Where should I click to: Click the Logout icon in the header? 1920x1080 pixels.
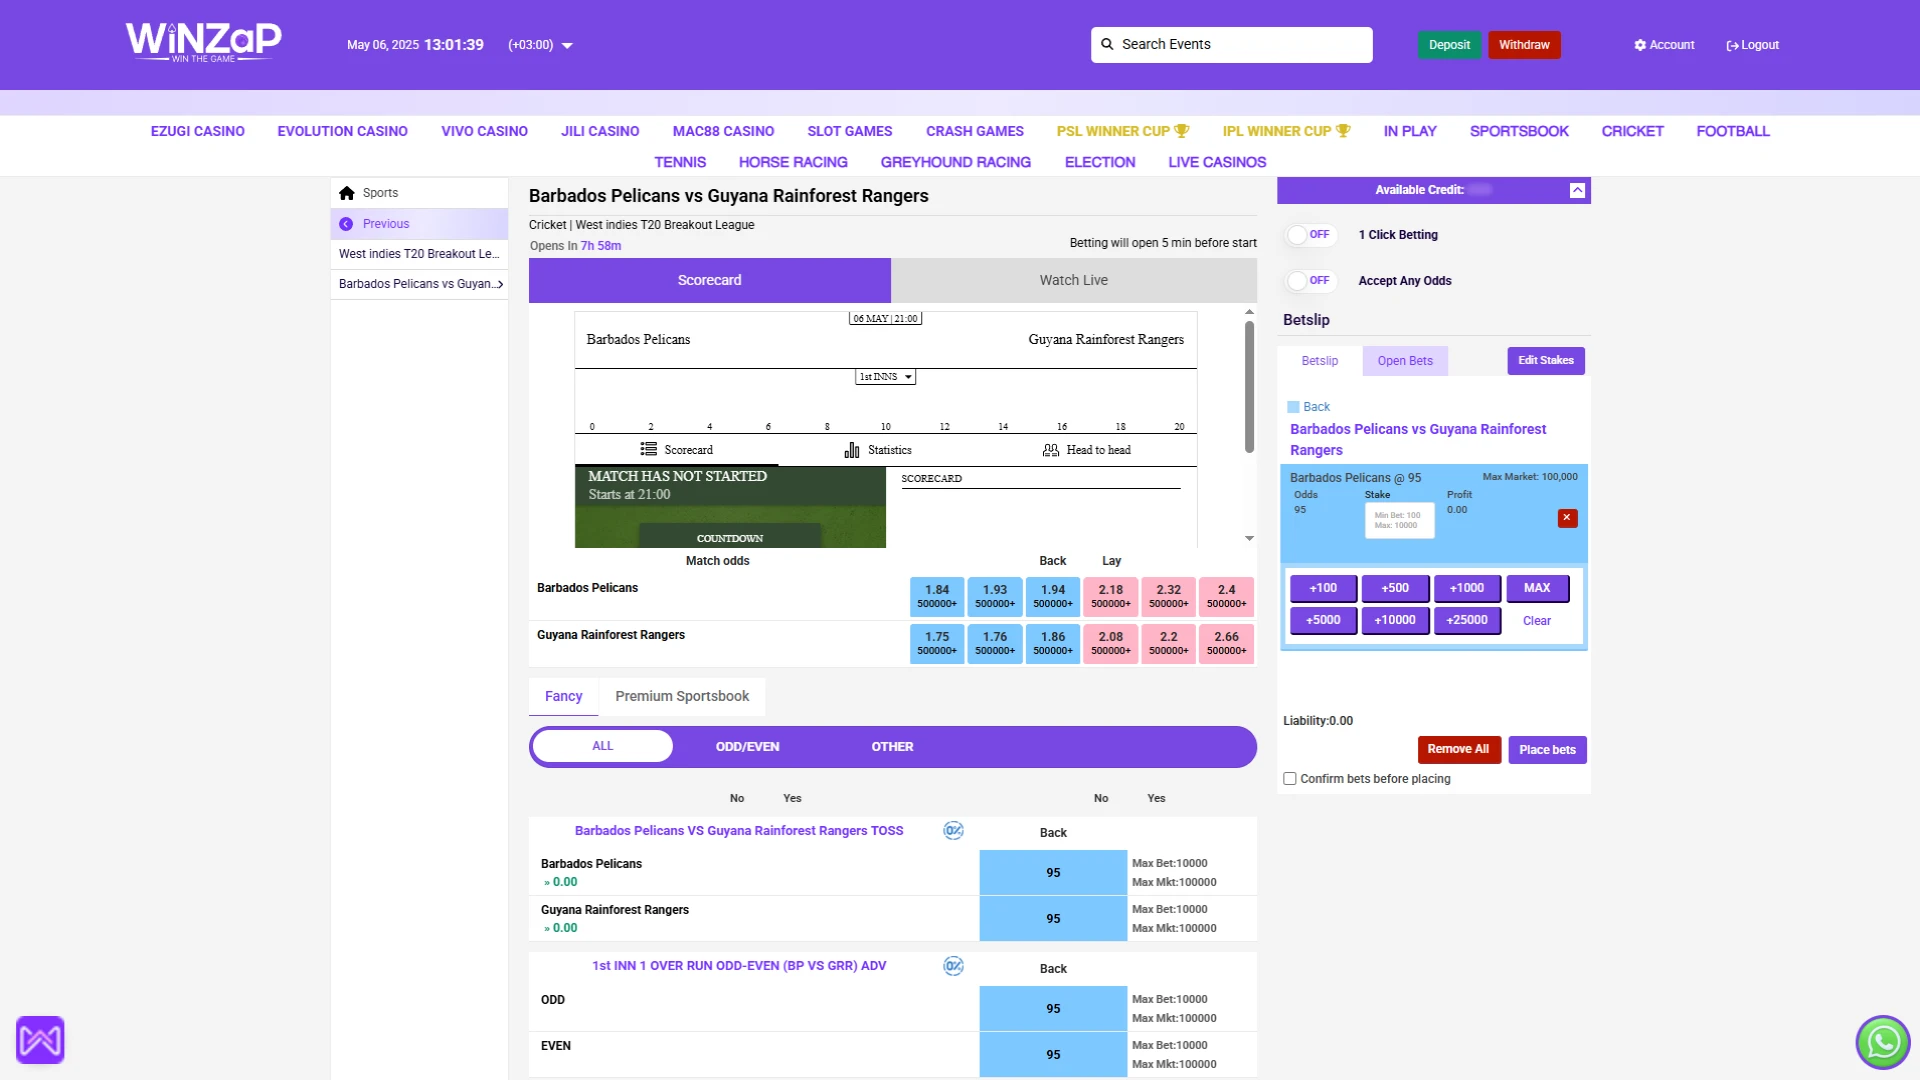(1732, 44)
